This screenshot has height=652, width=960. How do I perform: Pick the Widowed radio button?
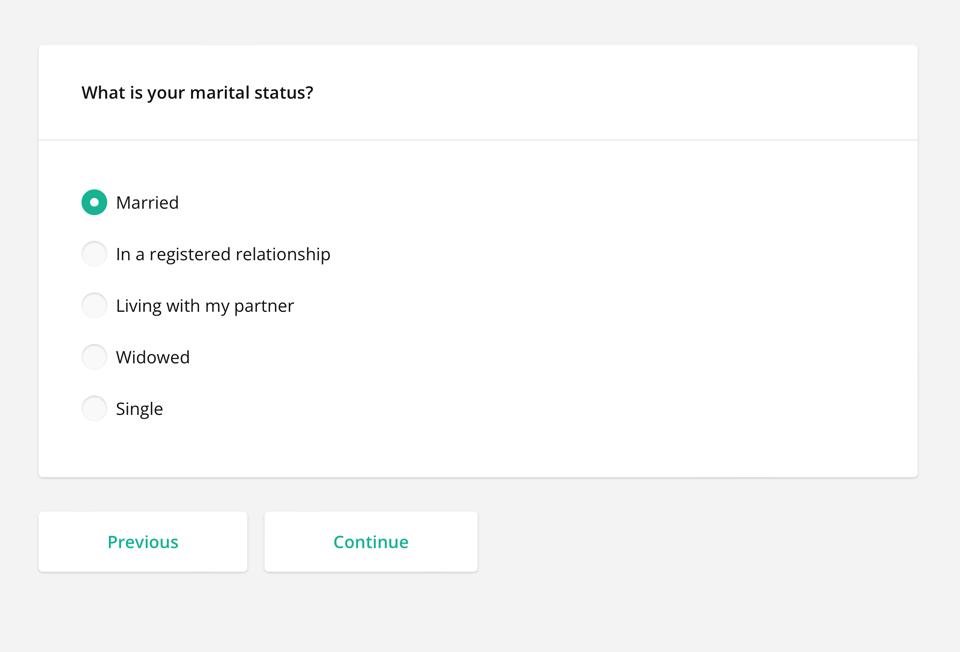(94, 357)
